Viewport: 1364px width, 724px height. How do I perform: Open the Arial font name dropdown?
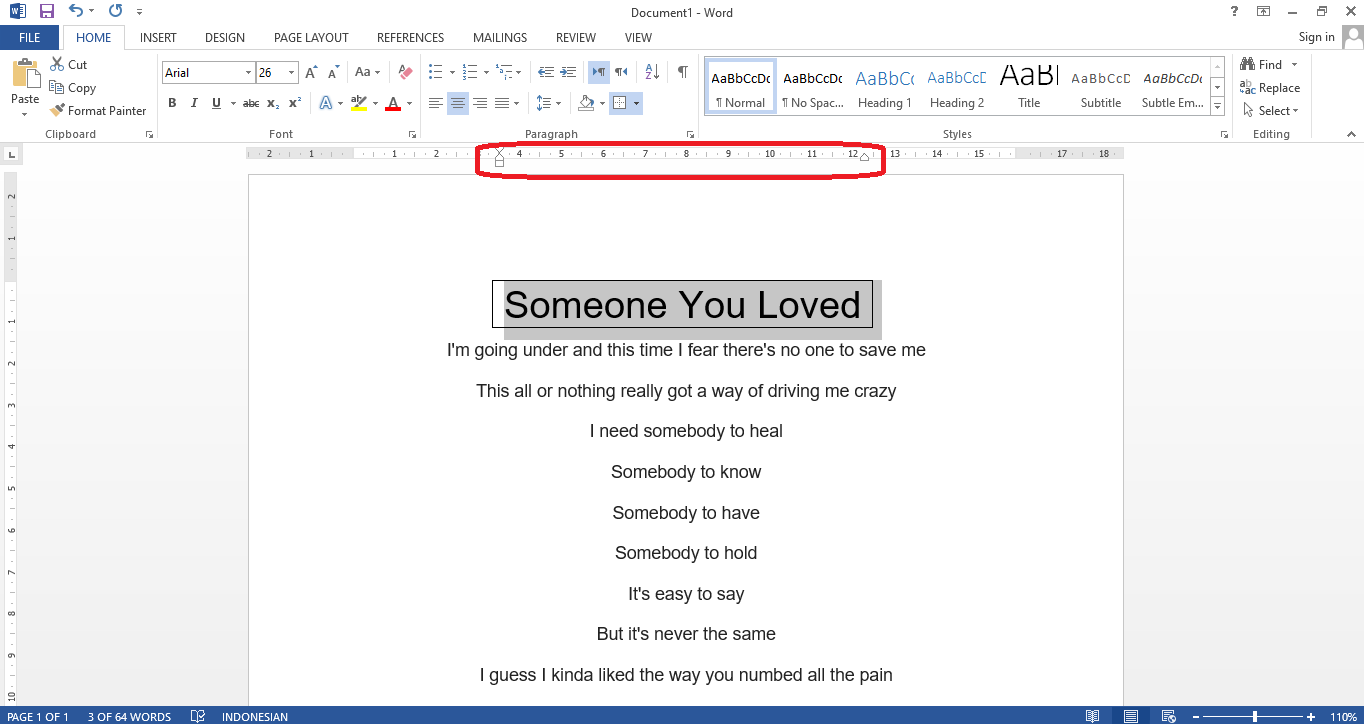pyautogui.click(x=248, y=73)
